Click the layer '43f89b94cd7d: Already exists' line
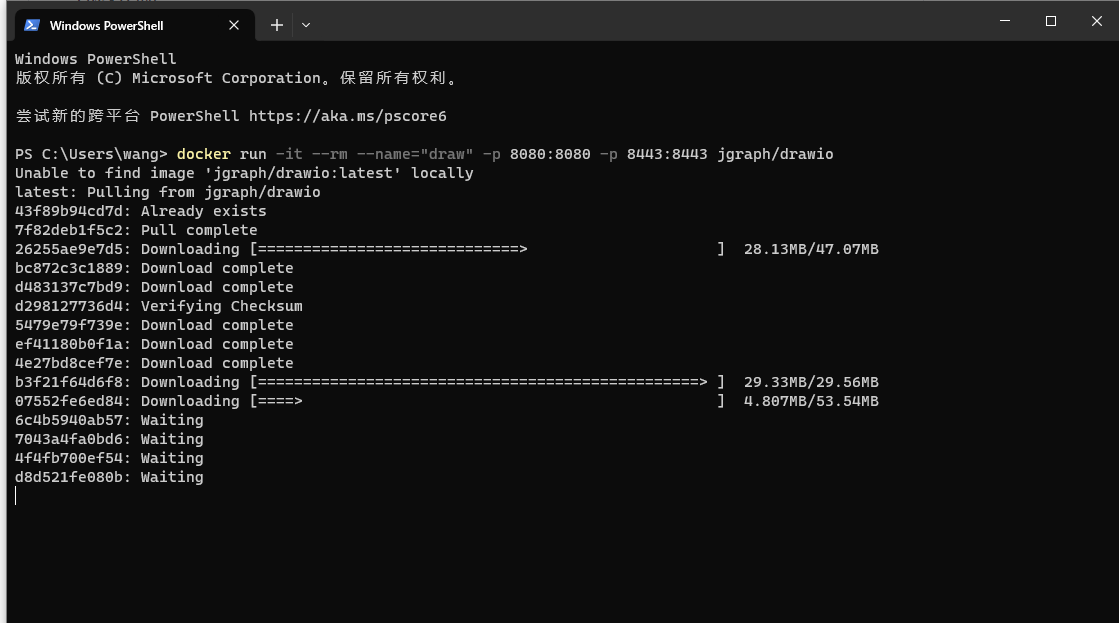1119x623 pixels. 141,211
